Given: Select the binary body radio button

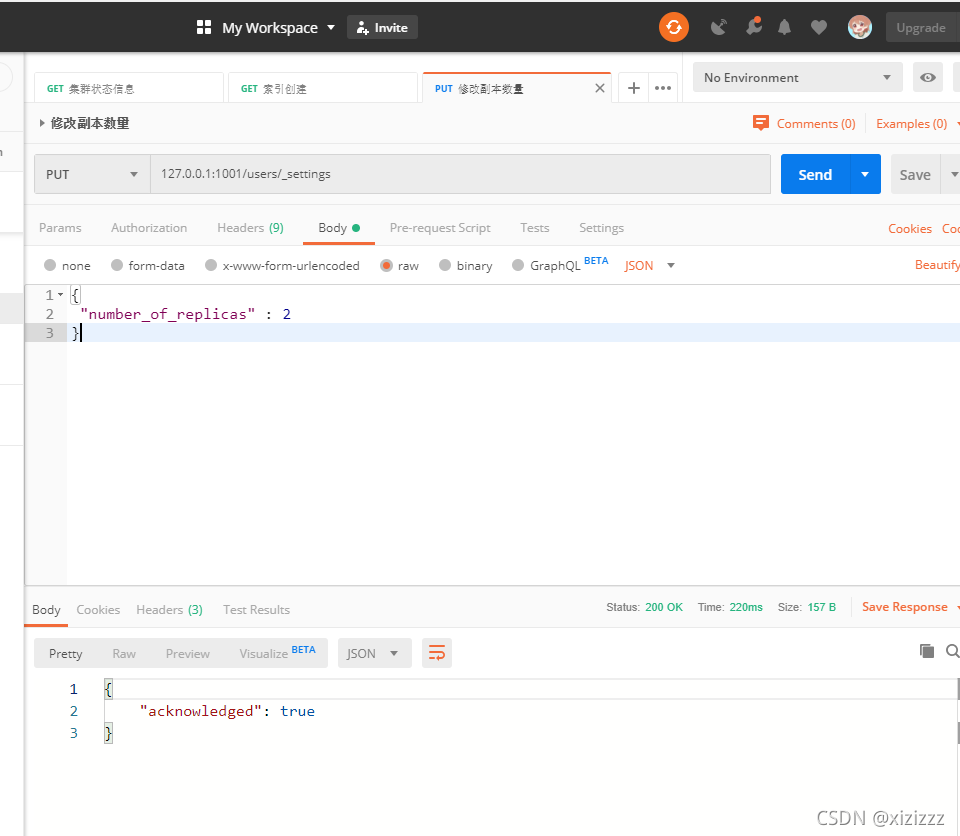Looking at the screenshot, I should tap(445, 265).
